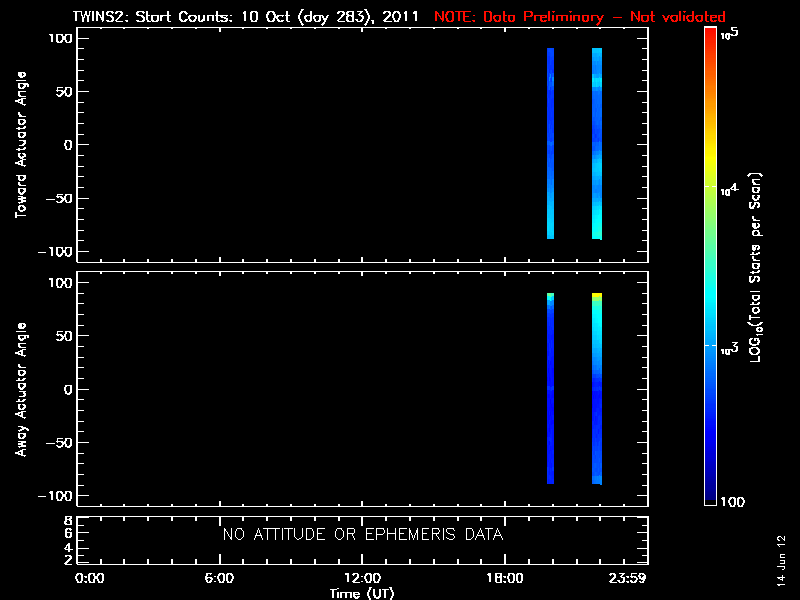Click the first data strip in Away panel

pos(551,388)
